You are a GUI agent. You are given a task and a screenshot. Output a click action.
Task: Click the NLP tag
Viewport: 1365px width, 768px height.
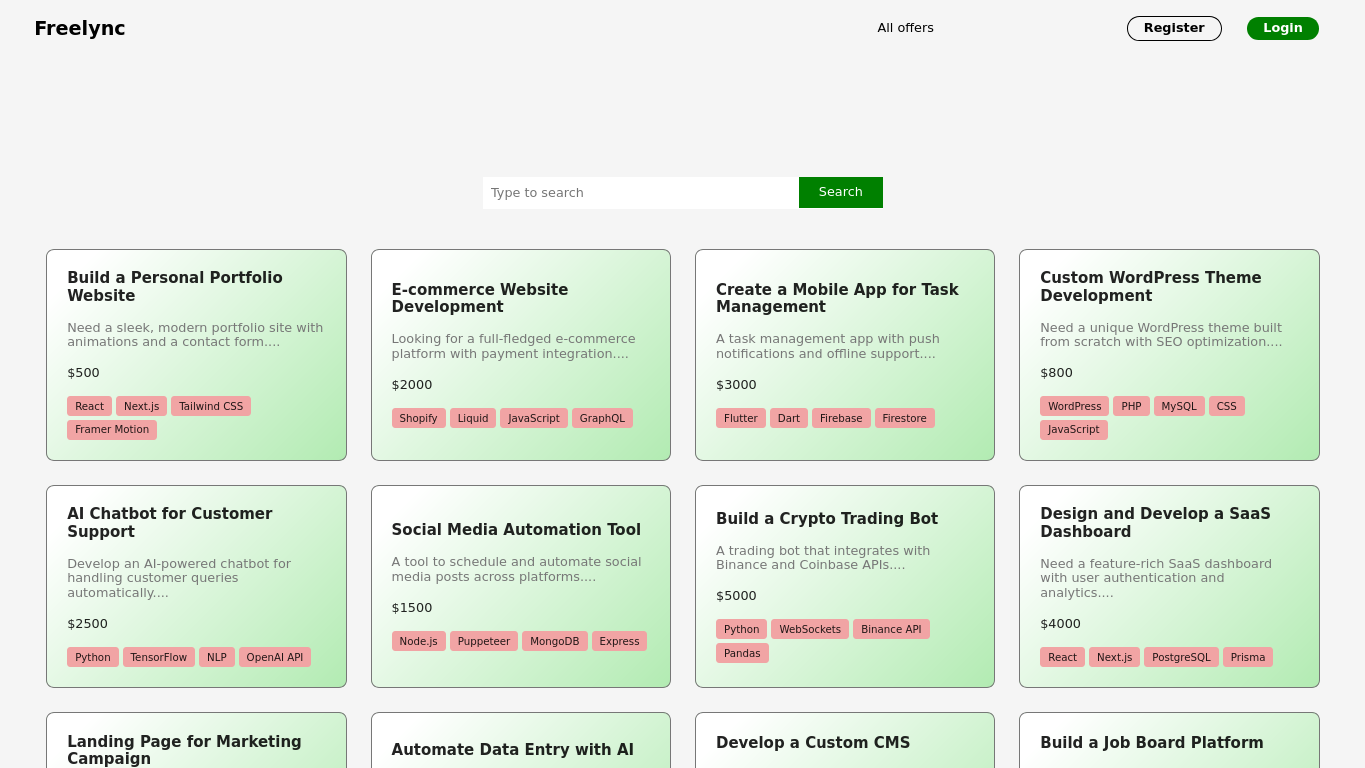(217, 657)
